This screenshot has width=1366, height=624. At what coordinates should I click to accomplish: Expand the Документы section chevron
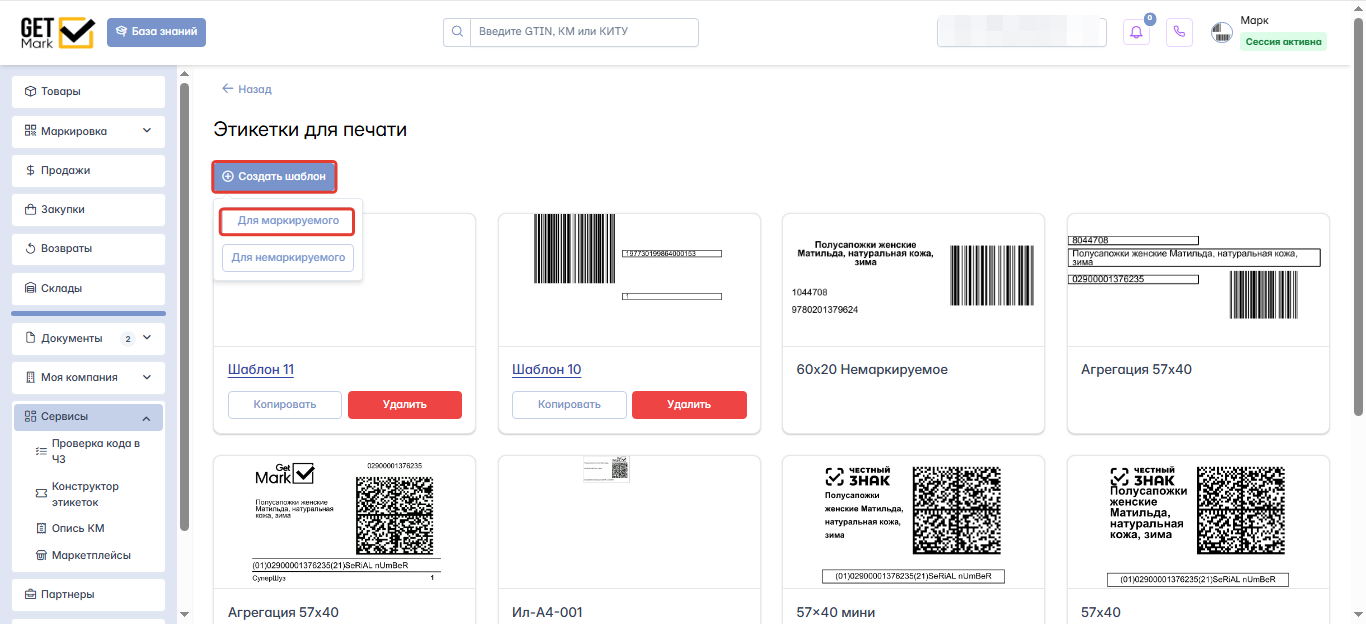(147, 338)
